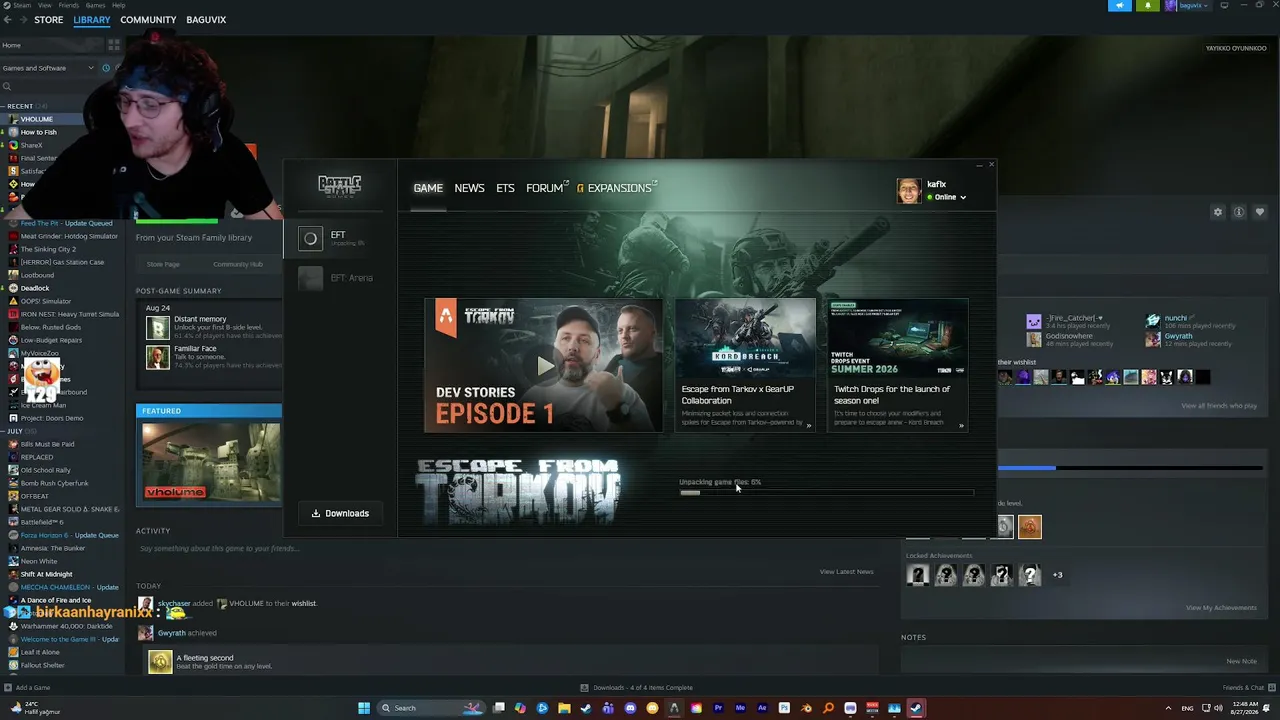Select EFT: Arena in the launcher sidebar

(x=340, y=278)
